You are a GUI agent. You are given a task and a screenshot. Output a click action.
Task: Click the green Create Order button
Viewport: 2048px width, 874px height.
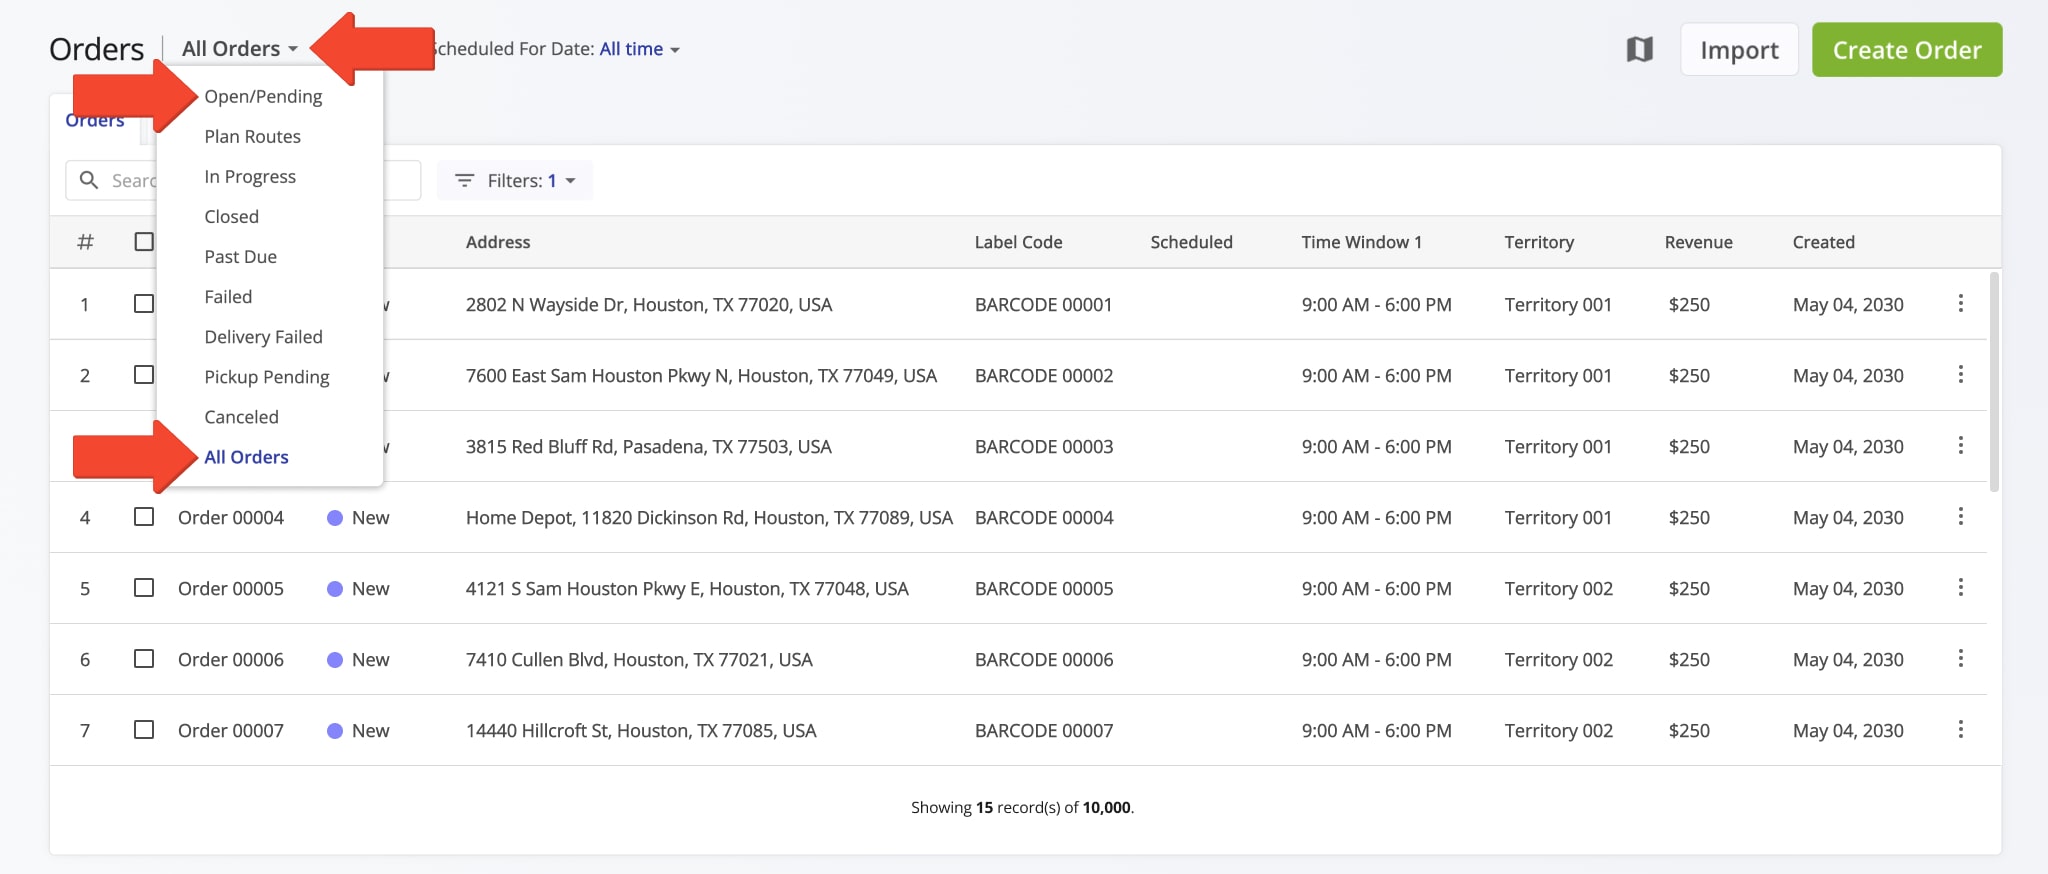[x=1907, y=49]
